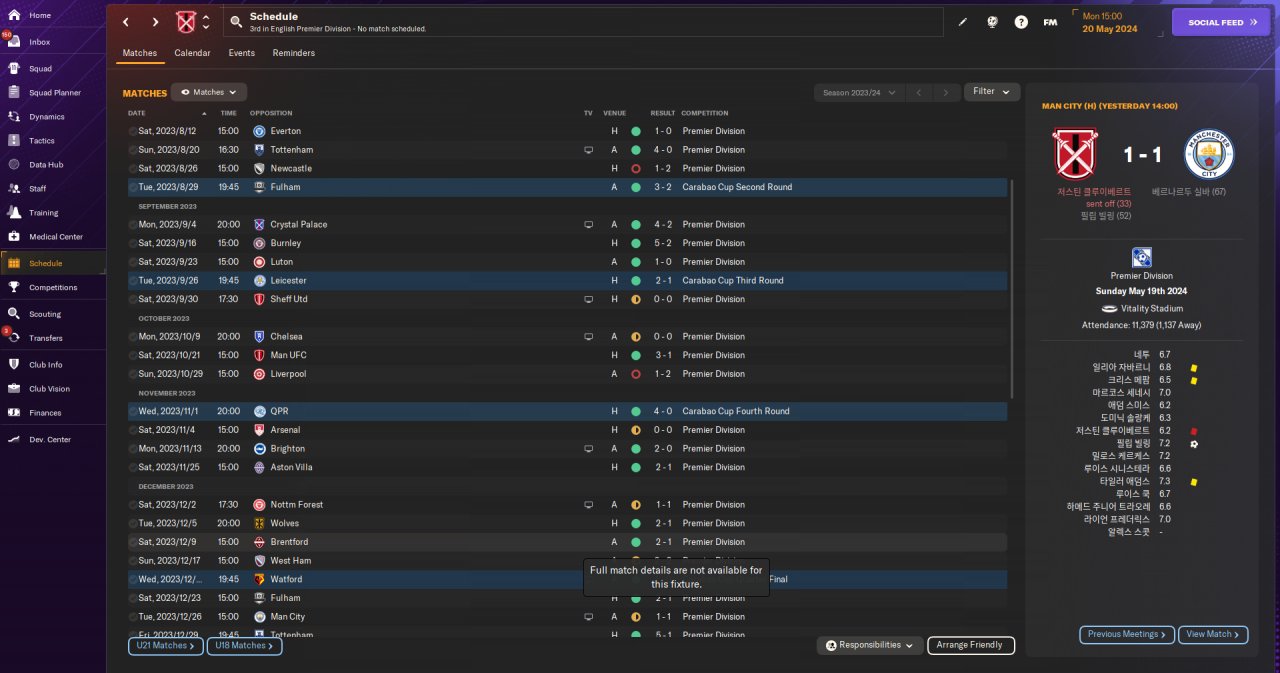Open the Season 2023/24 dropdown
The width and height of the screenshot is (1280, 673).
[858, 92]
